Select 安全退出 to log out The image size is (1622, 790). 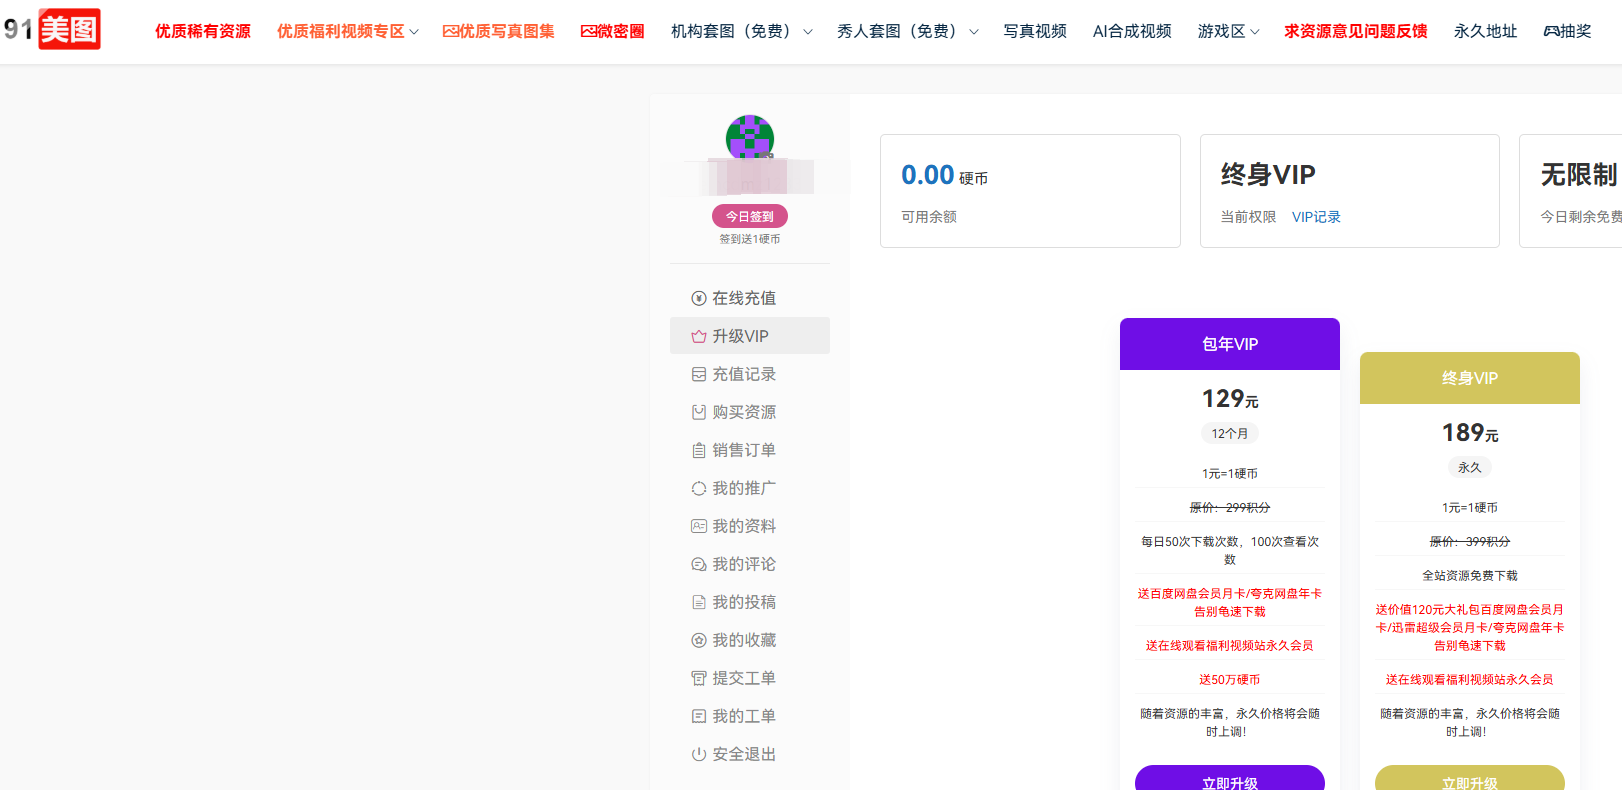(750, 754)
